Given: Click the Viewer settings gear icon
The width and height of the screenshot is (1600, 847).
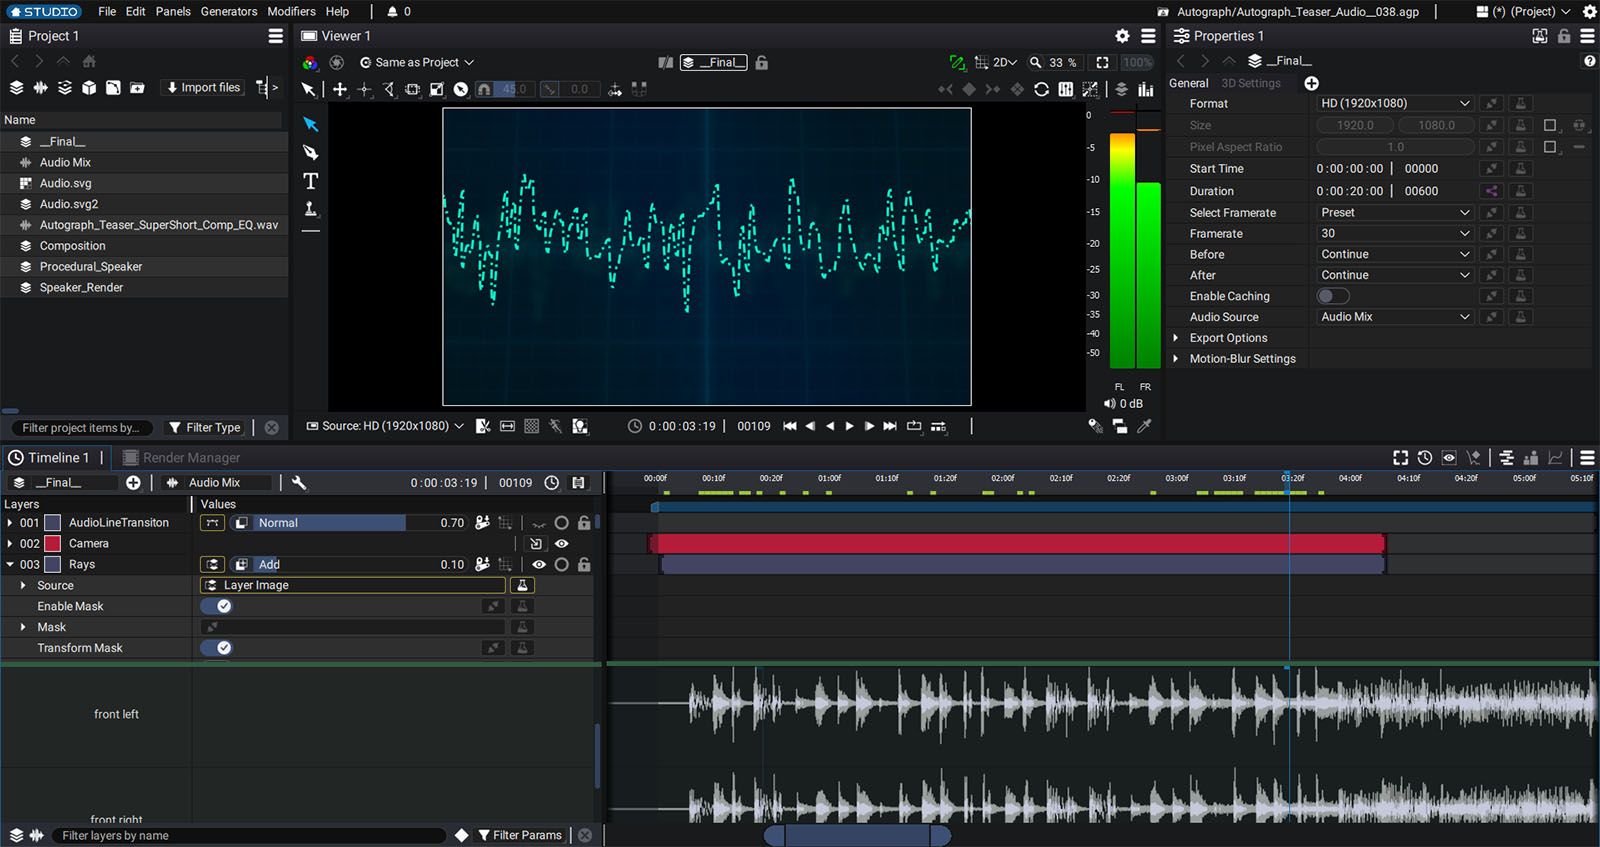Looking at the screenshot, I should (x=1122, y=36).
